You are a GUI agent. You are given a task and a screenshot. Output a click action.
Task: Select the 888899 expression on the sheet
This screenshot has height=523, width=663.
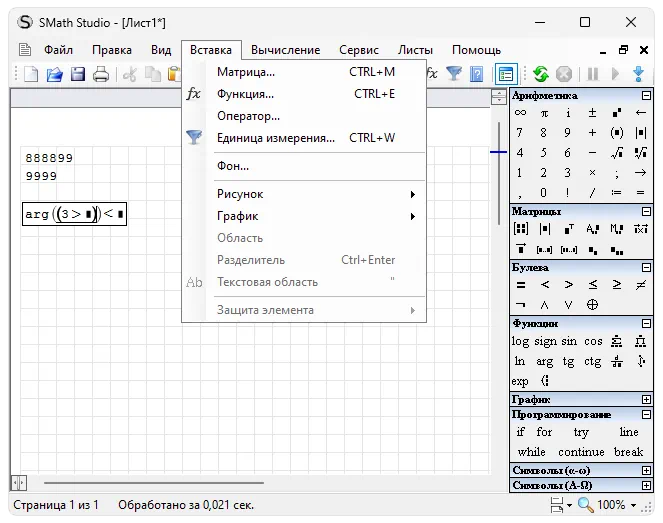[49, 158]
